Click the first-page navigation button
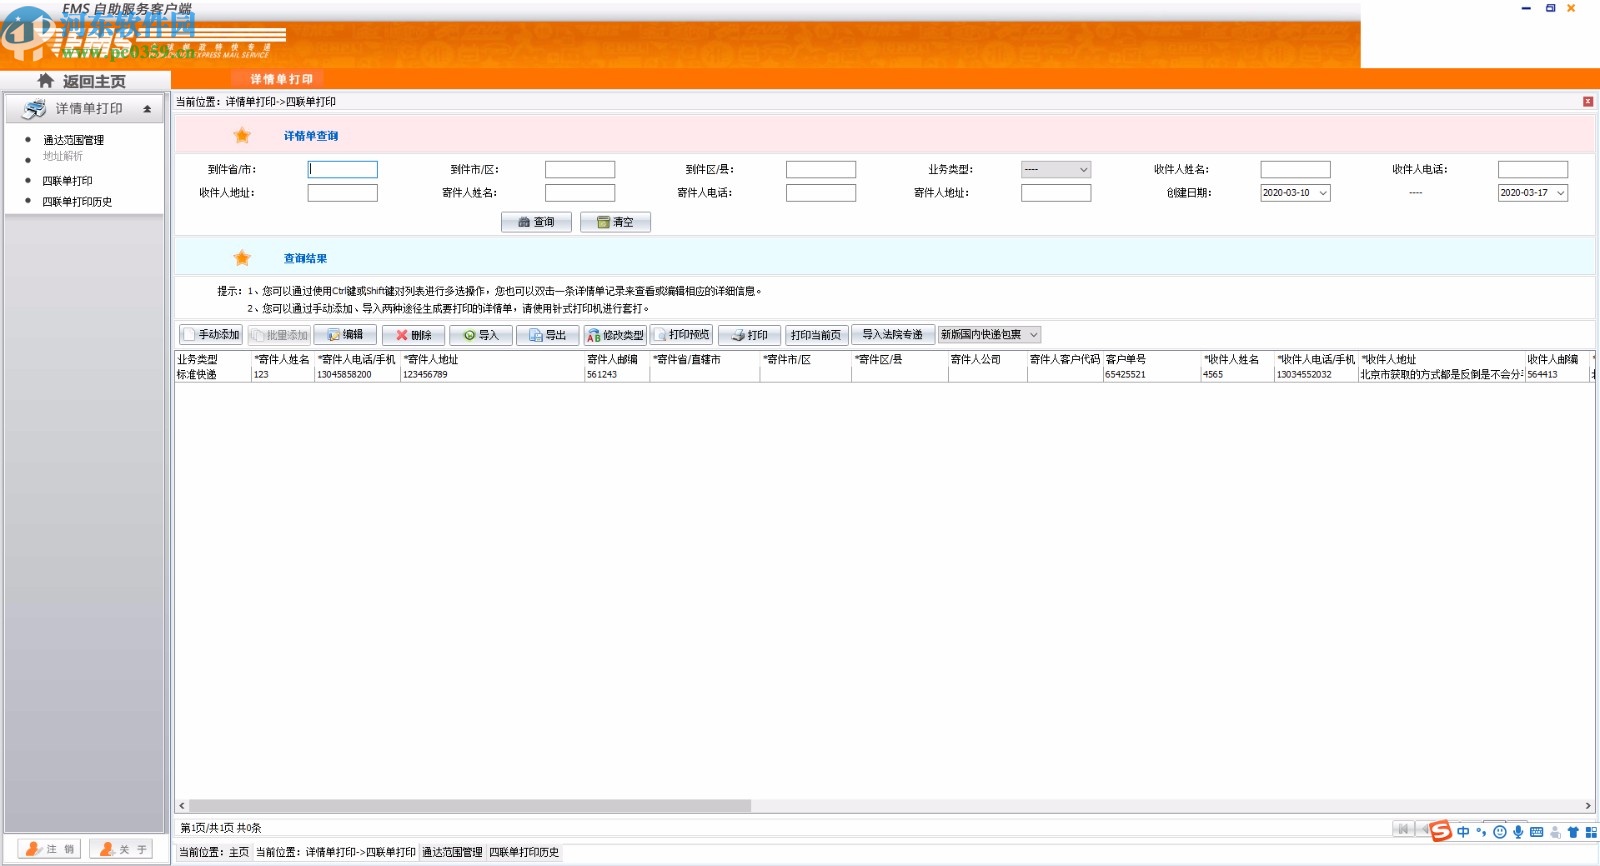The image size is (1600, 866). [x=1403, y=829]
